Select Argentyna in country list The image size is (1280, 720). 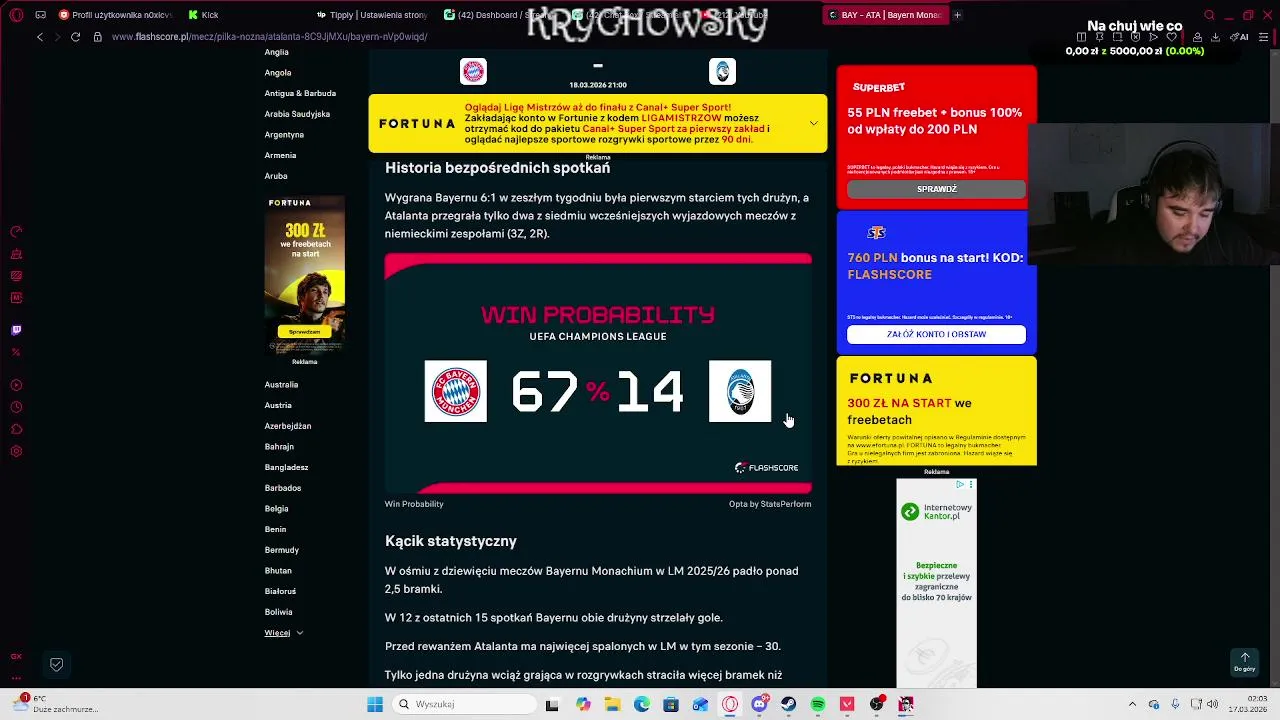[284, 135]
